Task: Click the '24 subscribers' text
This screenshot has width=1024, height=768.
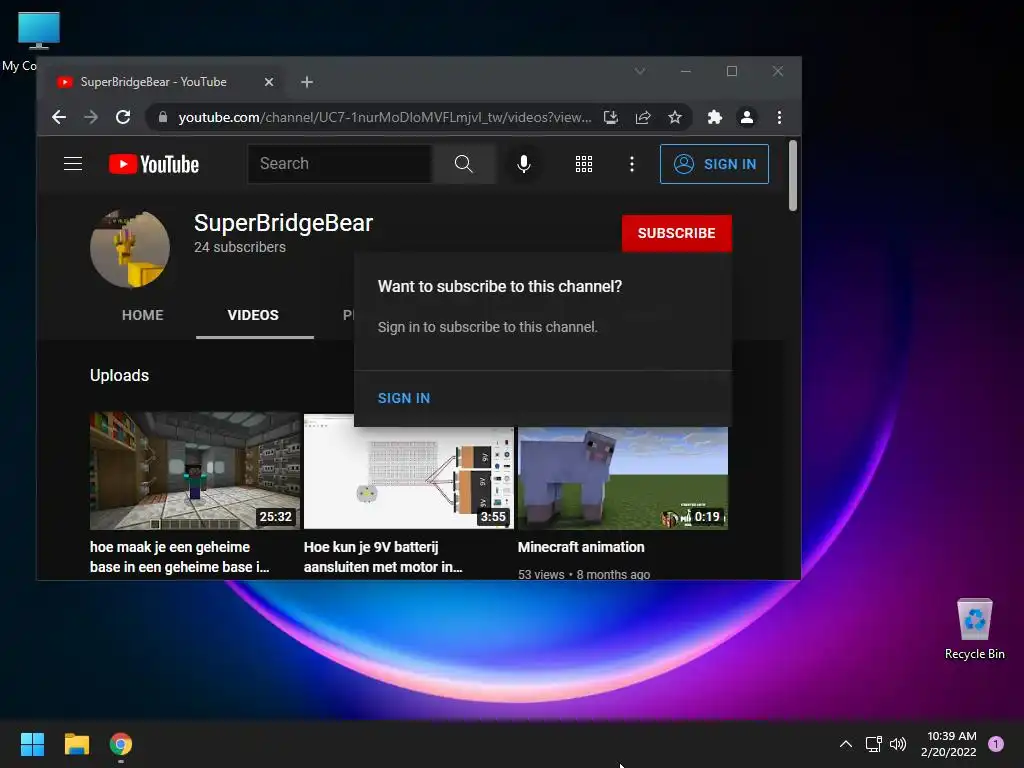Action: [x=240, y=248]
